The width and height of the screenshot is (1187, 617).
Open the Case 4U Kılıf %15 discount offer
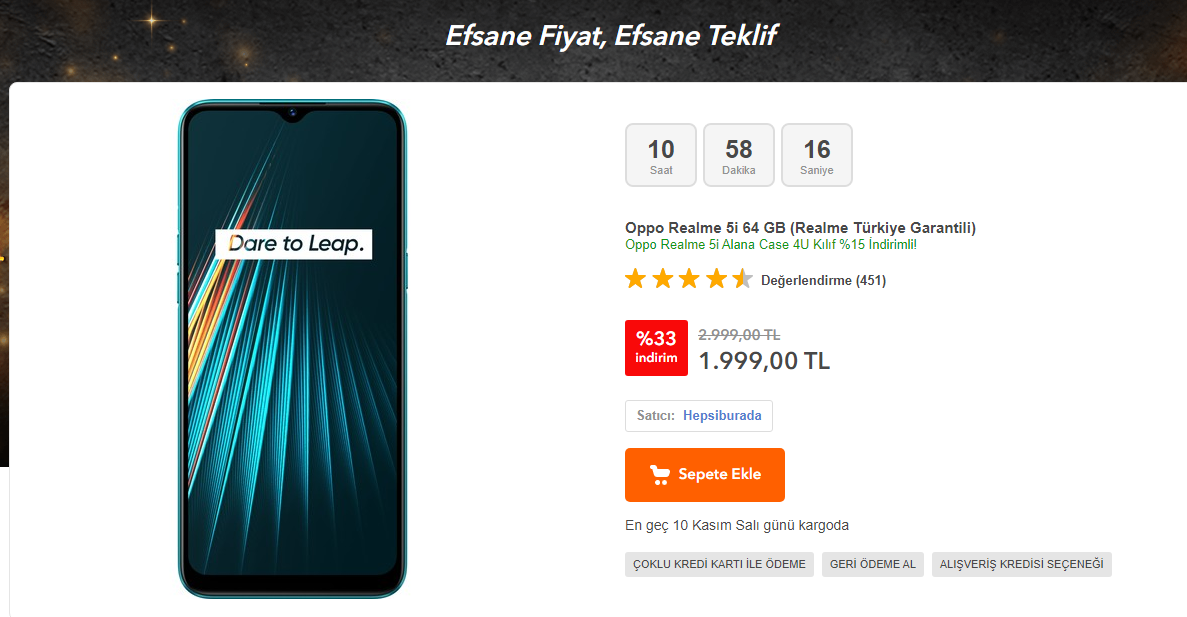(x=771, y=245)
